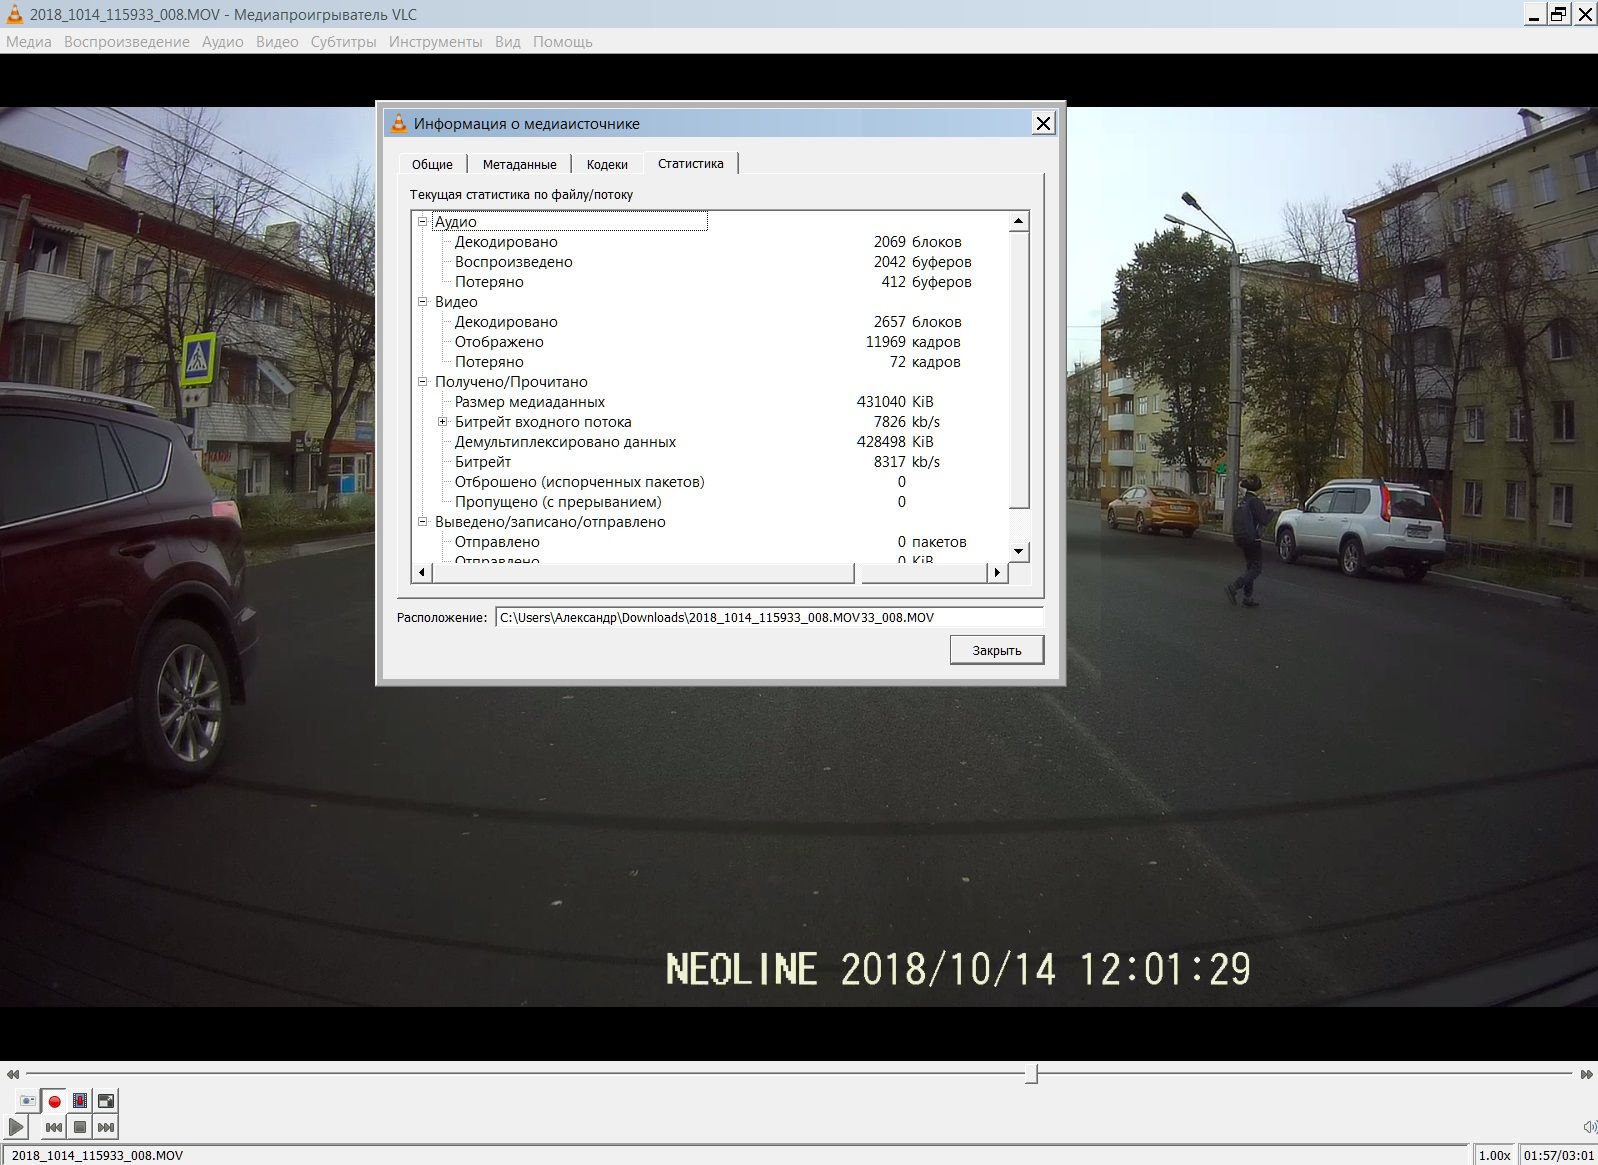The image size is (1598, 1165).
Task: Click the frame-by-frame window icon
Action: click(106, 1101)
